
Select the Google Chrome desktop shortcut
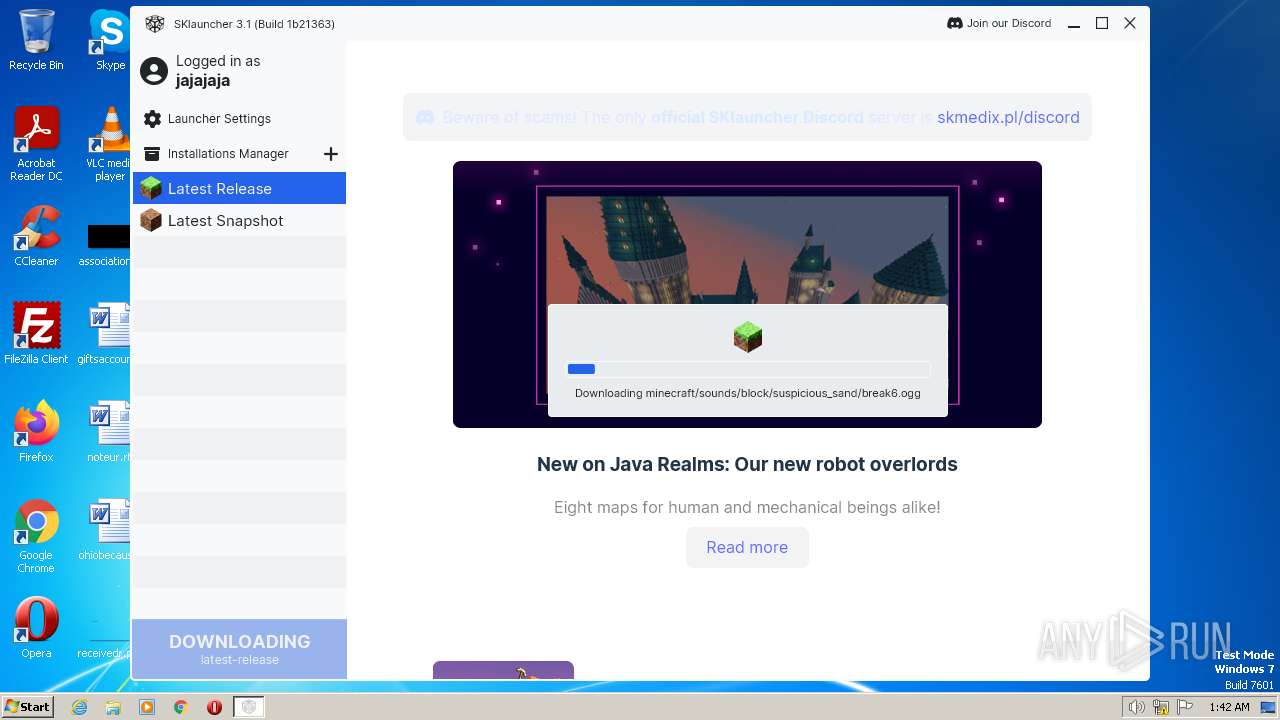point(36,536)
